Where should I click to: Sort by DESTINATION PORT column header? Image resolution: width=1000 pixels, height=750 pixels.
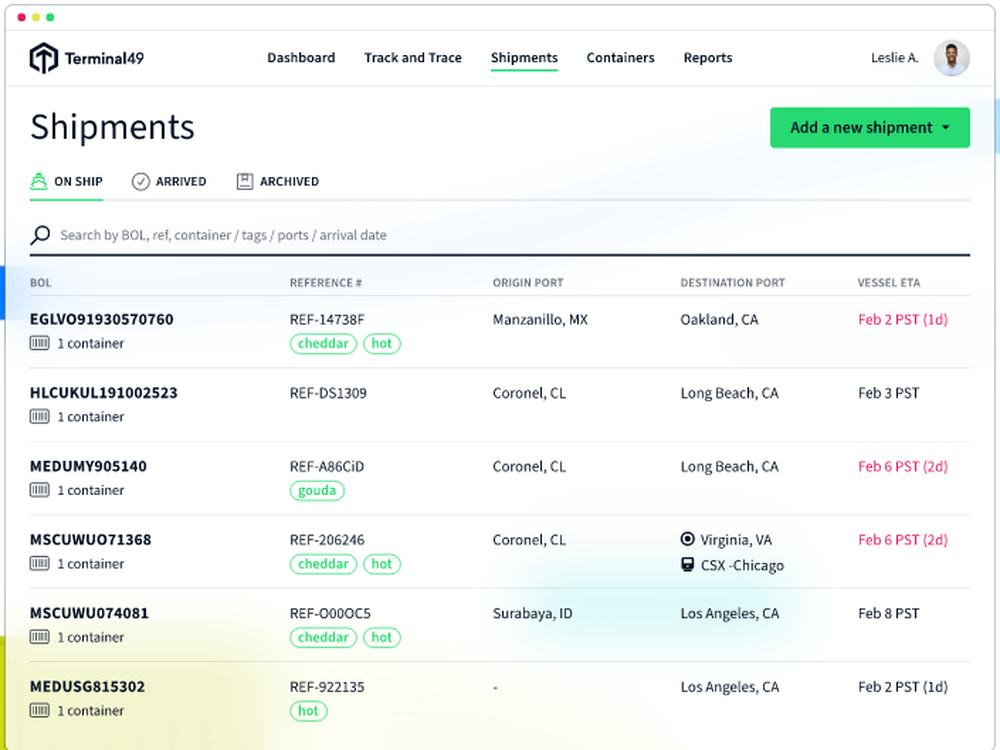[x=733, y=283]
